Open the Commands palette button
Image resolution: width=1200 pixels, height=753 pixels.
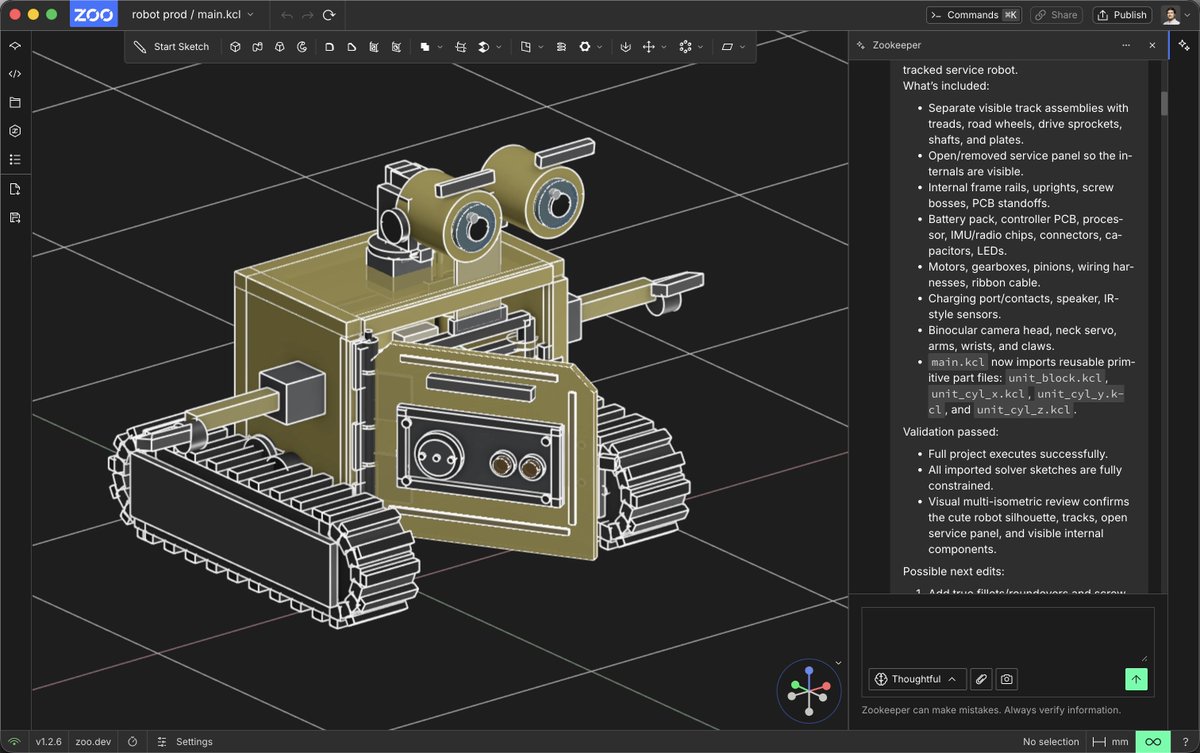(972, 15)
